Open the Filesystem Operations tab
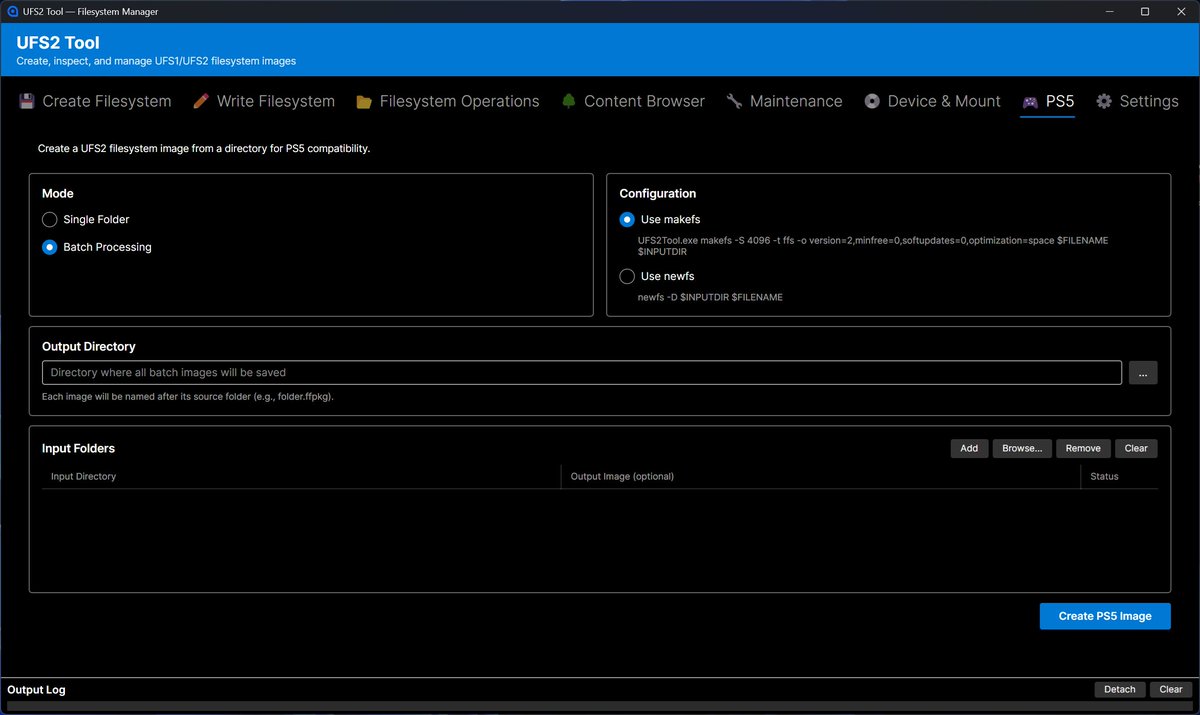This screenshot has height=715, width=1200. pos(448,101)
